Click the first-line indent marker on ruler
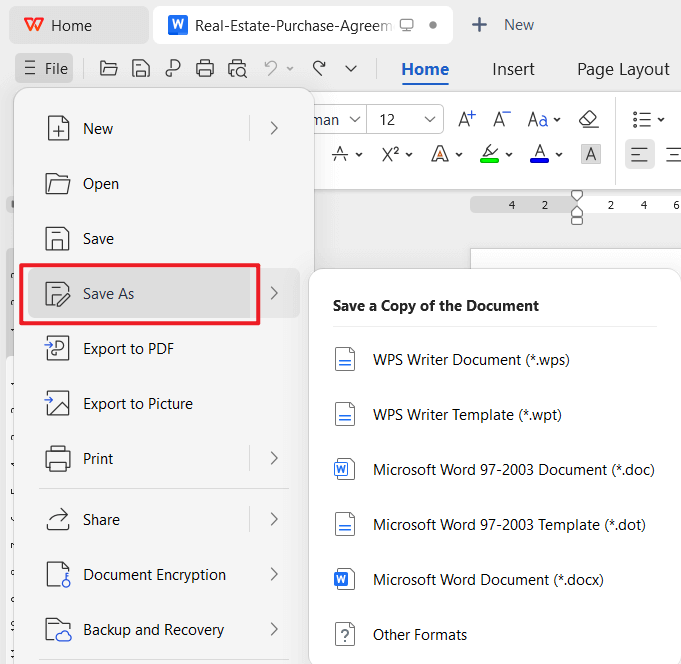681x664 pixels. [577, 195]
